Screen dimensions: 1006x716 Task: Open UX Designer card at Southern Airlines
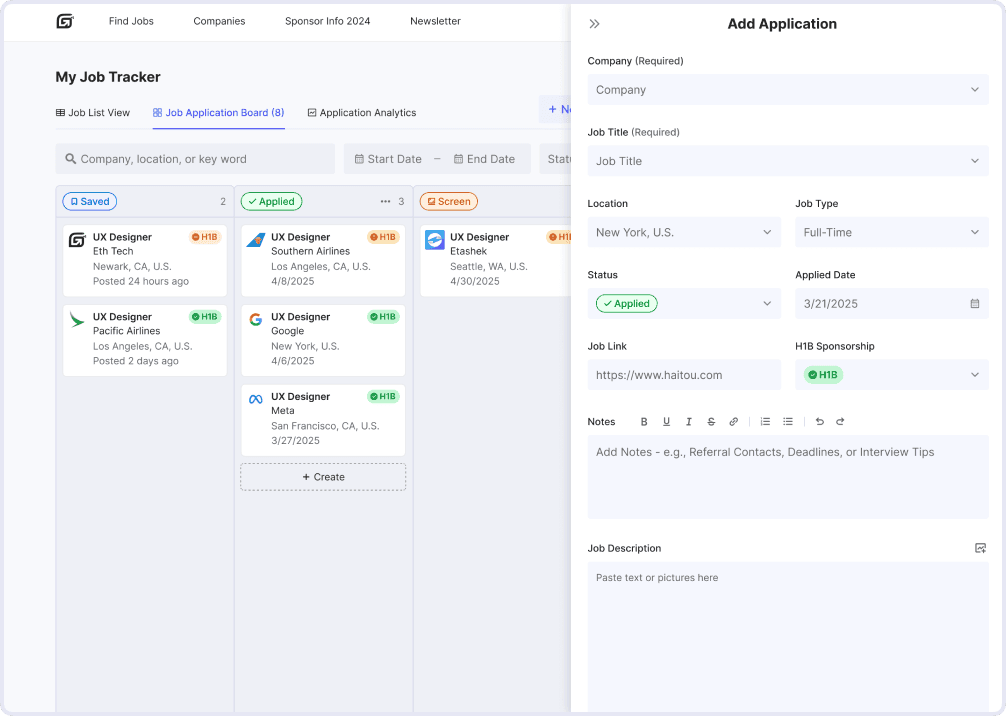(x=323, y=260)
